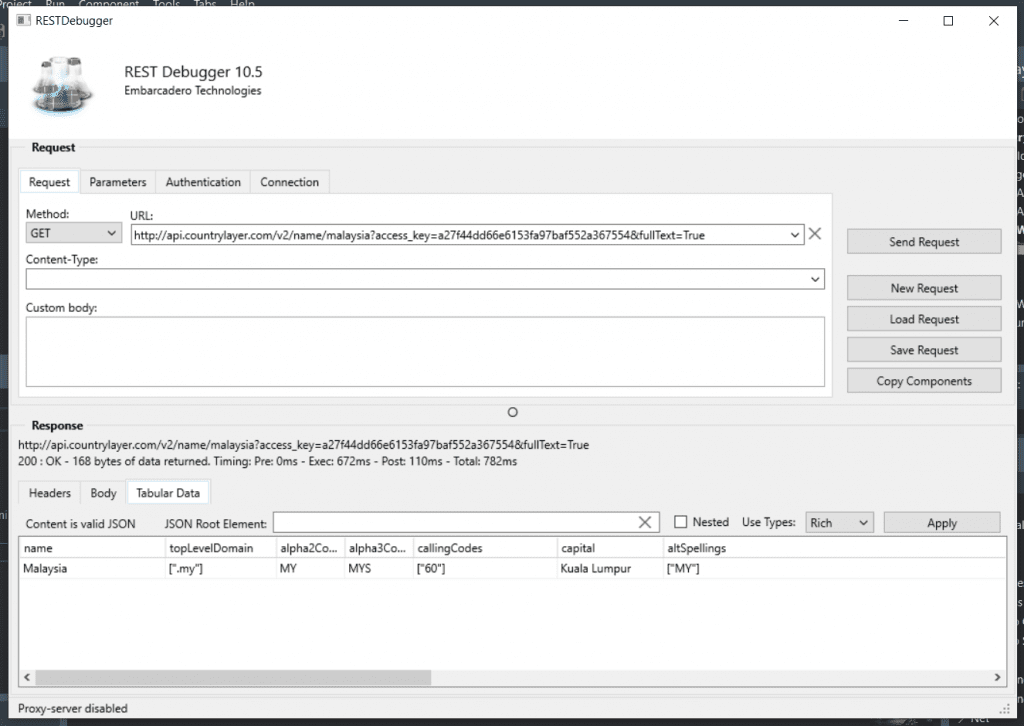Switch to the Parameters tab

click(x=118, y=182)
